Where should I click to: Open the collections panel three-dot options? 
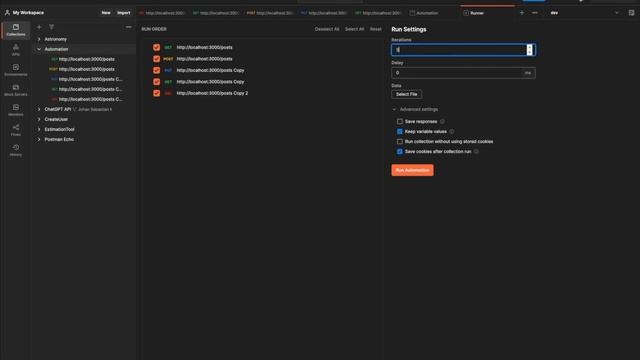tap(129, 27)
